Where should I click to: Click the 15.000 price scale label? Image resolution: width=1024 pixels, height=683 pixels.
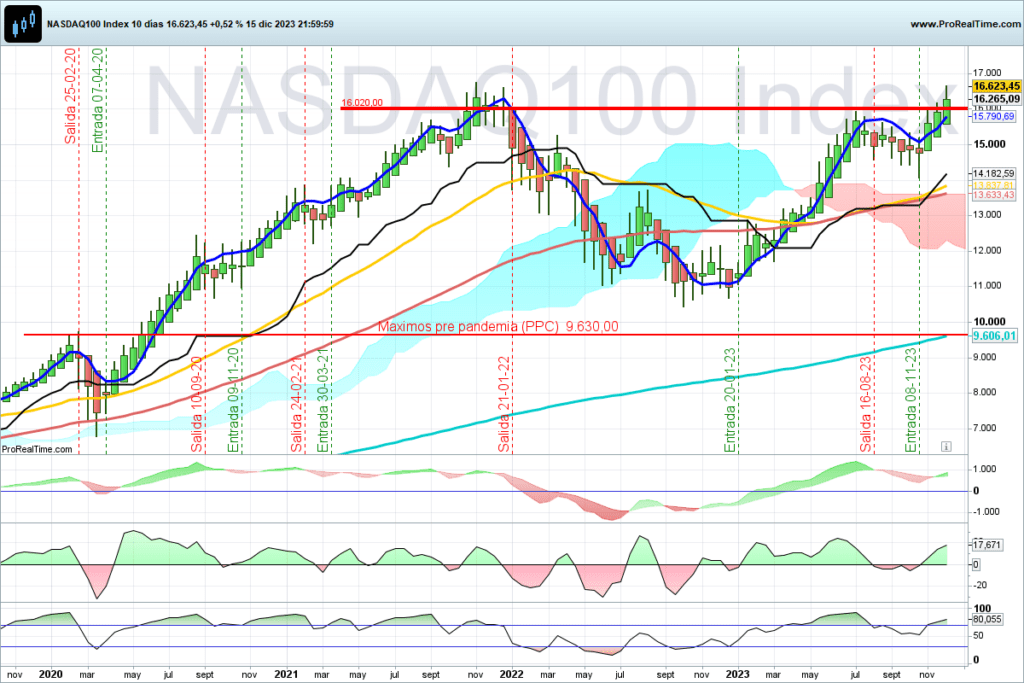pos(989,144)
